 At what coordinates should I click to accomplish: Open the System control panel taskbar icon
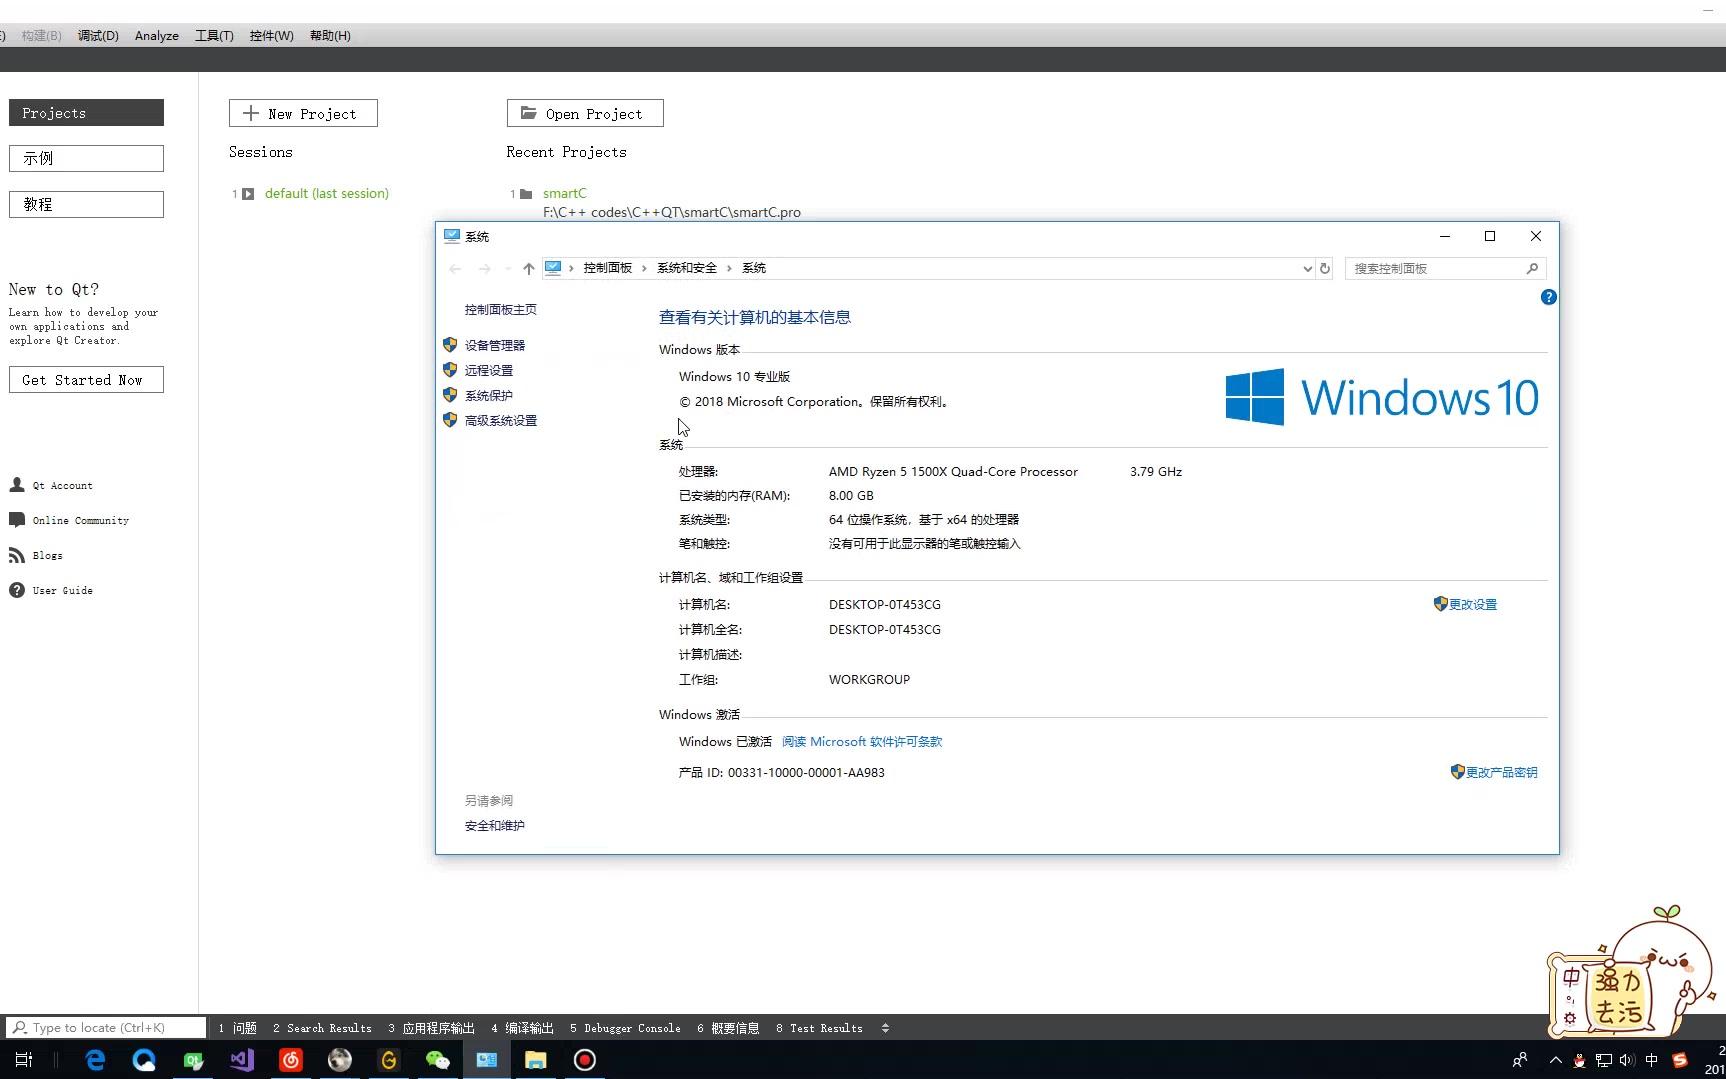(x=487, y=1060)
